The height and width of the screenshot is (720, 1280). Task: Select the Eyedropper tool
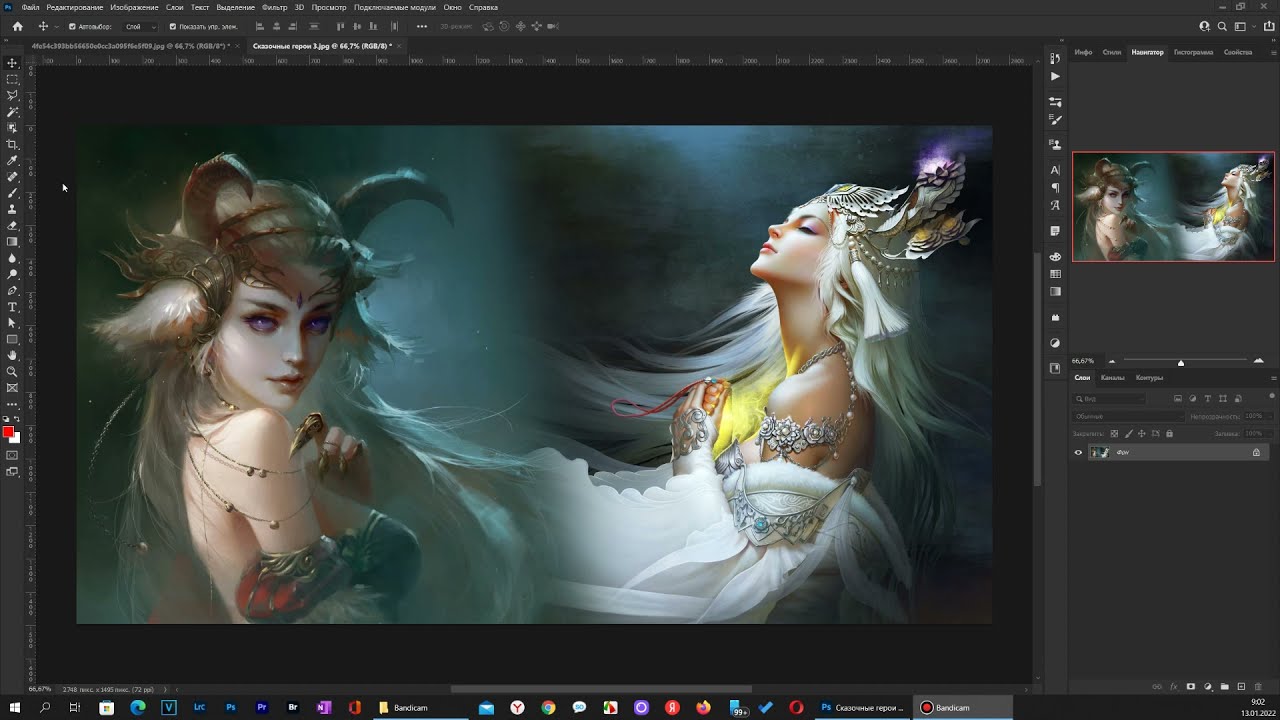[x=12, y=160]
